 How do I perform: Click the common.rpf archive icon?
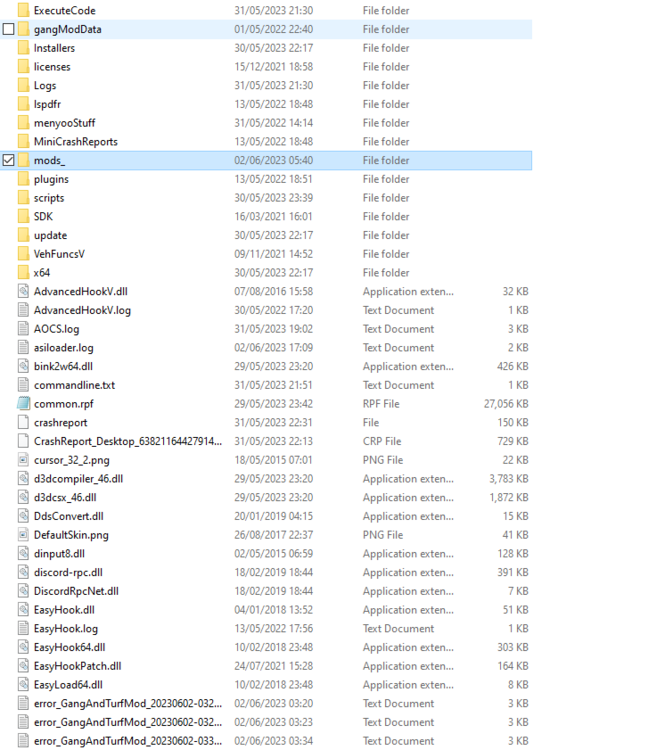23,404
